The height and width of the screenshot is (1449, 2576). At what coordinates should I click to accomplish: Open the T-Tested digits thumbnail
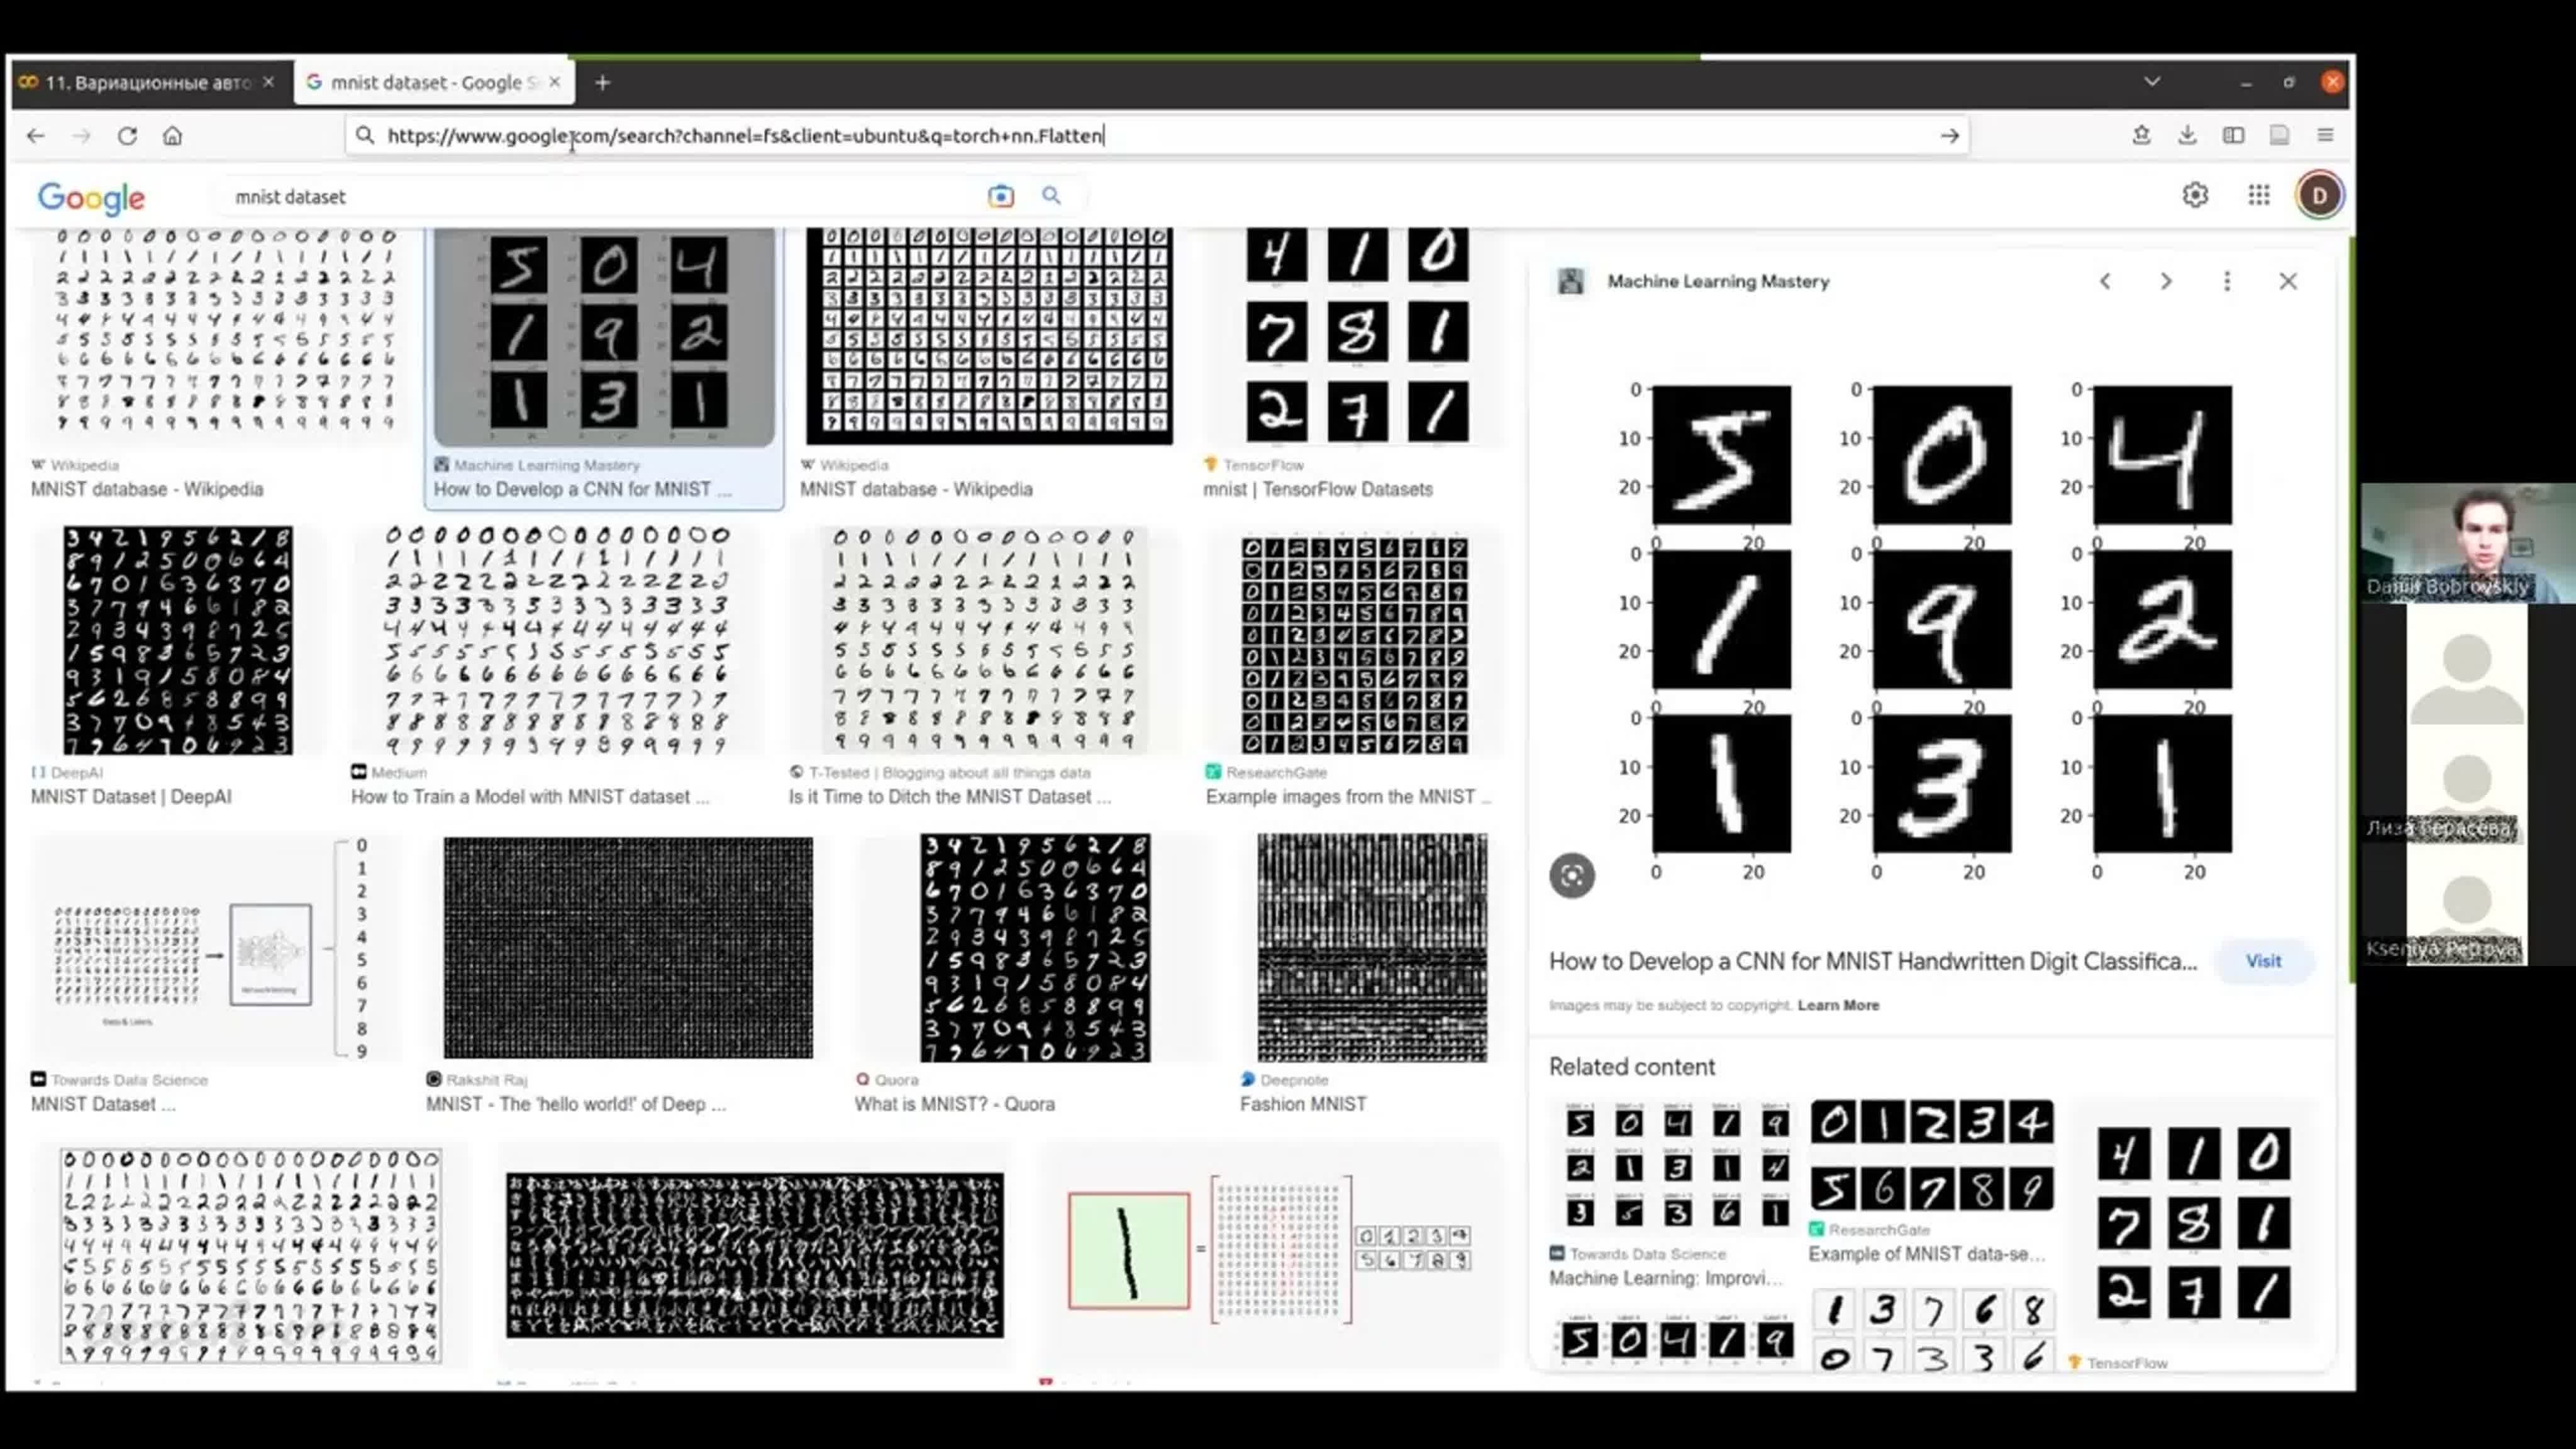984,641
